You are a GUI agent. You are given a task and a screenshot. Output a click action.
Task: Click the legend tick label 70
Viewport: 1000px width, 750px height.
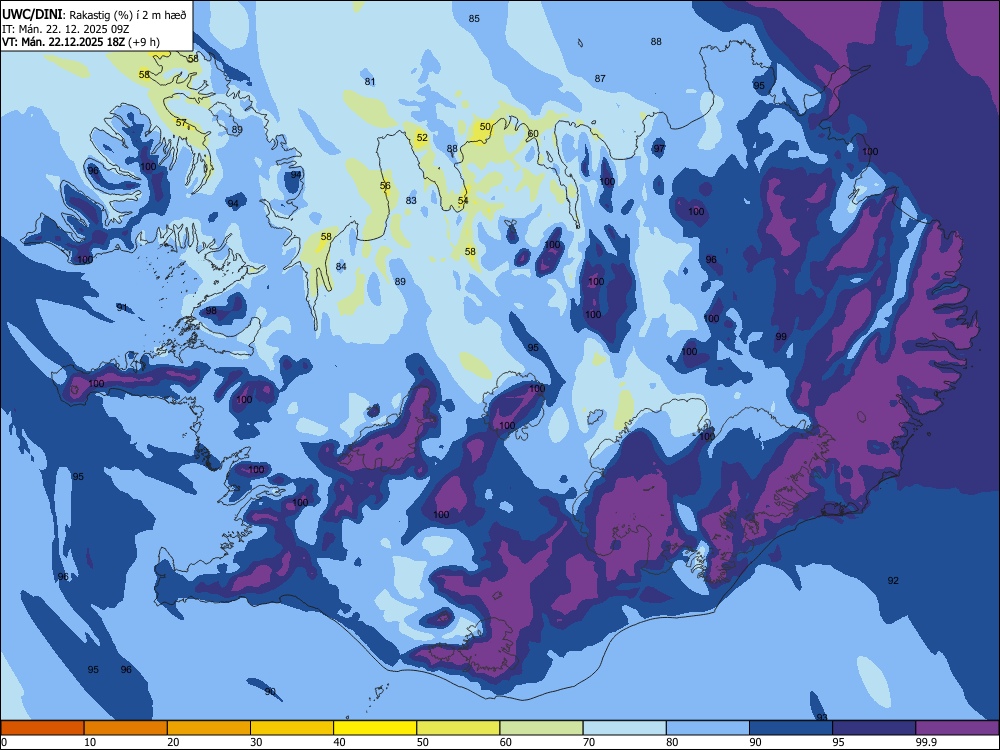coord(589,742)
